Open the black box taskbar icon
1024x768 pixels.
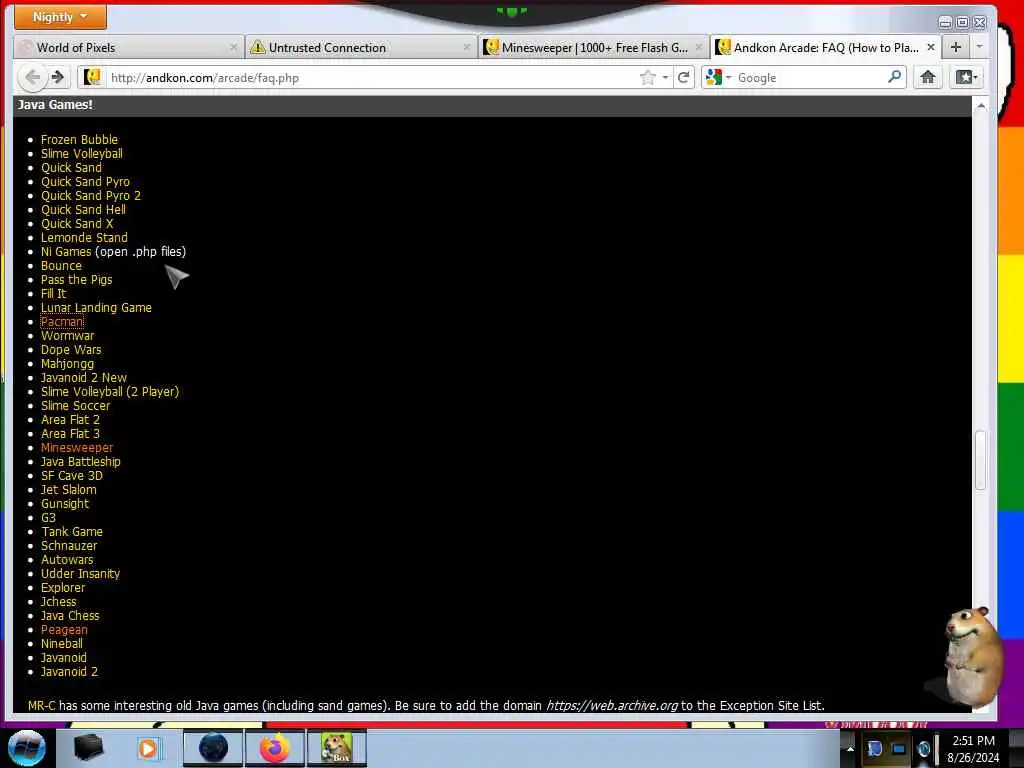(x=88, y=748)
